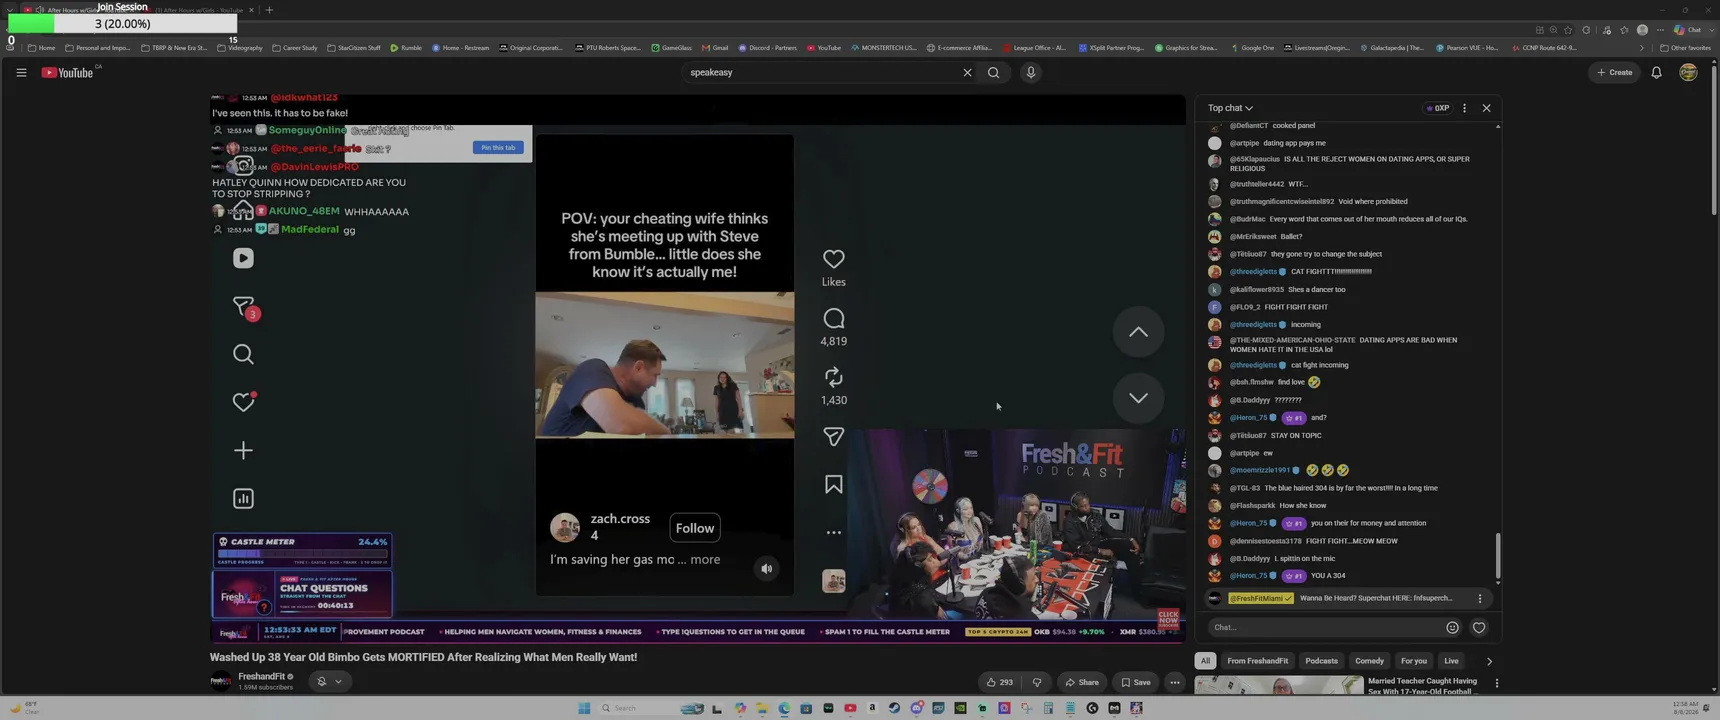The width and height of the screenshot is (1720, 720).
Task: Open the YouTube guide hamburger menu
Action: point(21,72)
